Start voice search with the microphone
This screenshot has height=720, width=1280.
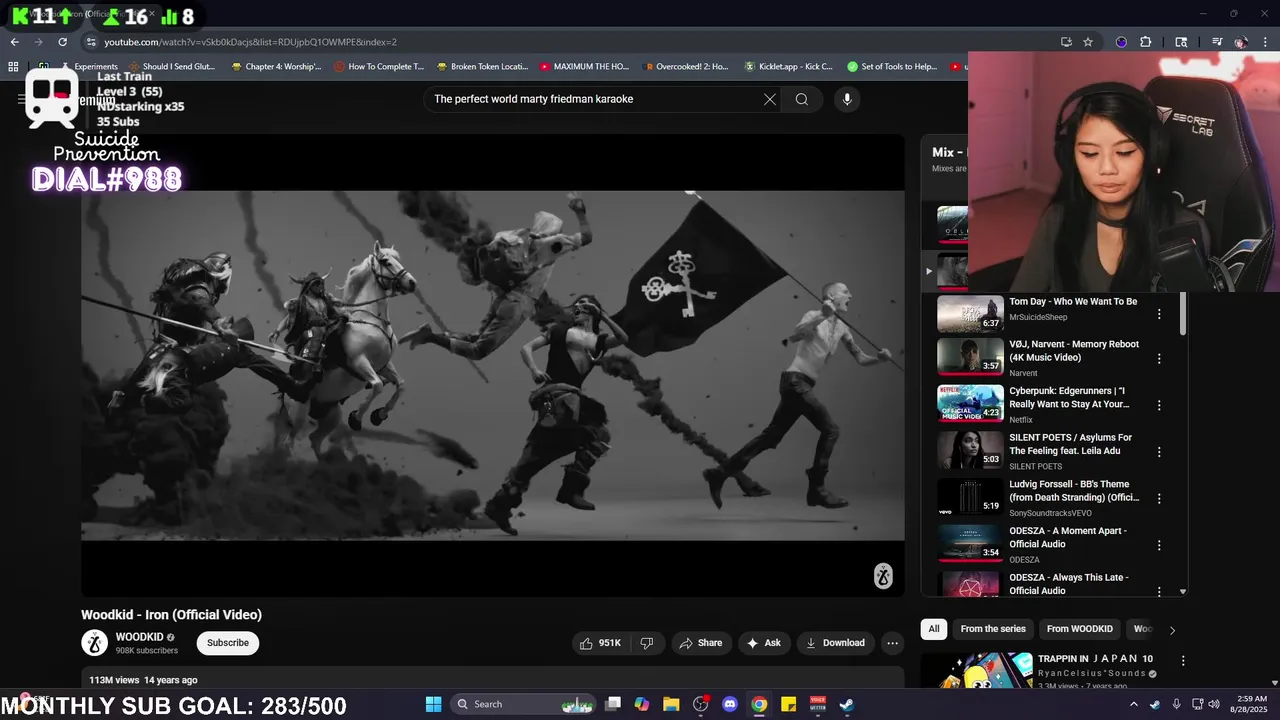coord(847,99)
